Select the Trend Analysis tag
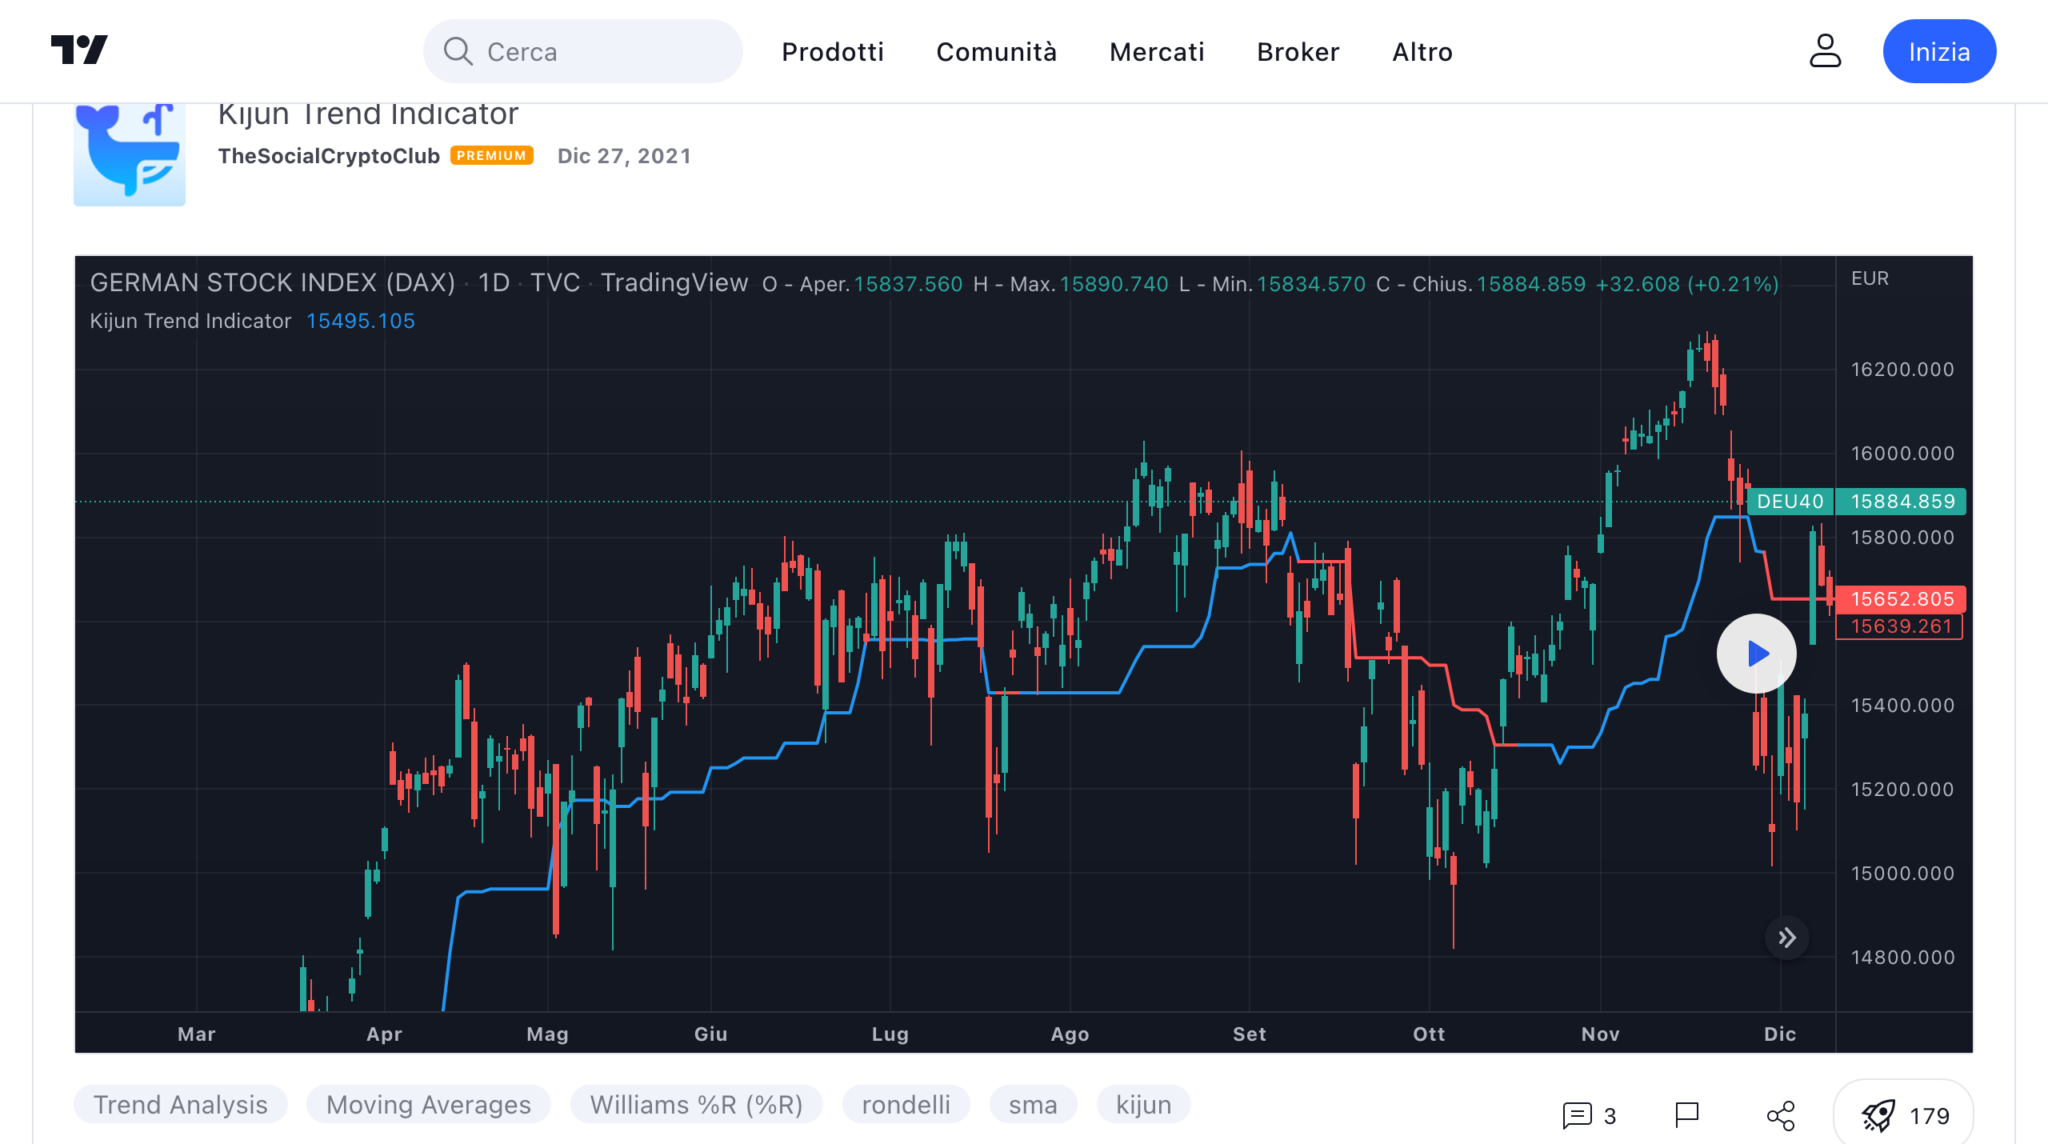Image resolution: width=2048 pixels, height=1144 pixels. [180, 1105]
